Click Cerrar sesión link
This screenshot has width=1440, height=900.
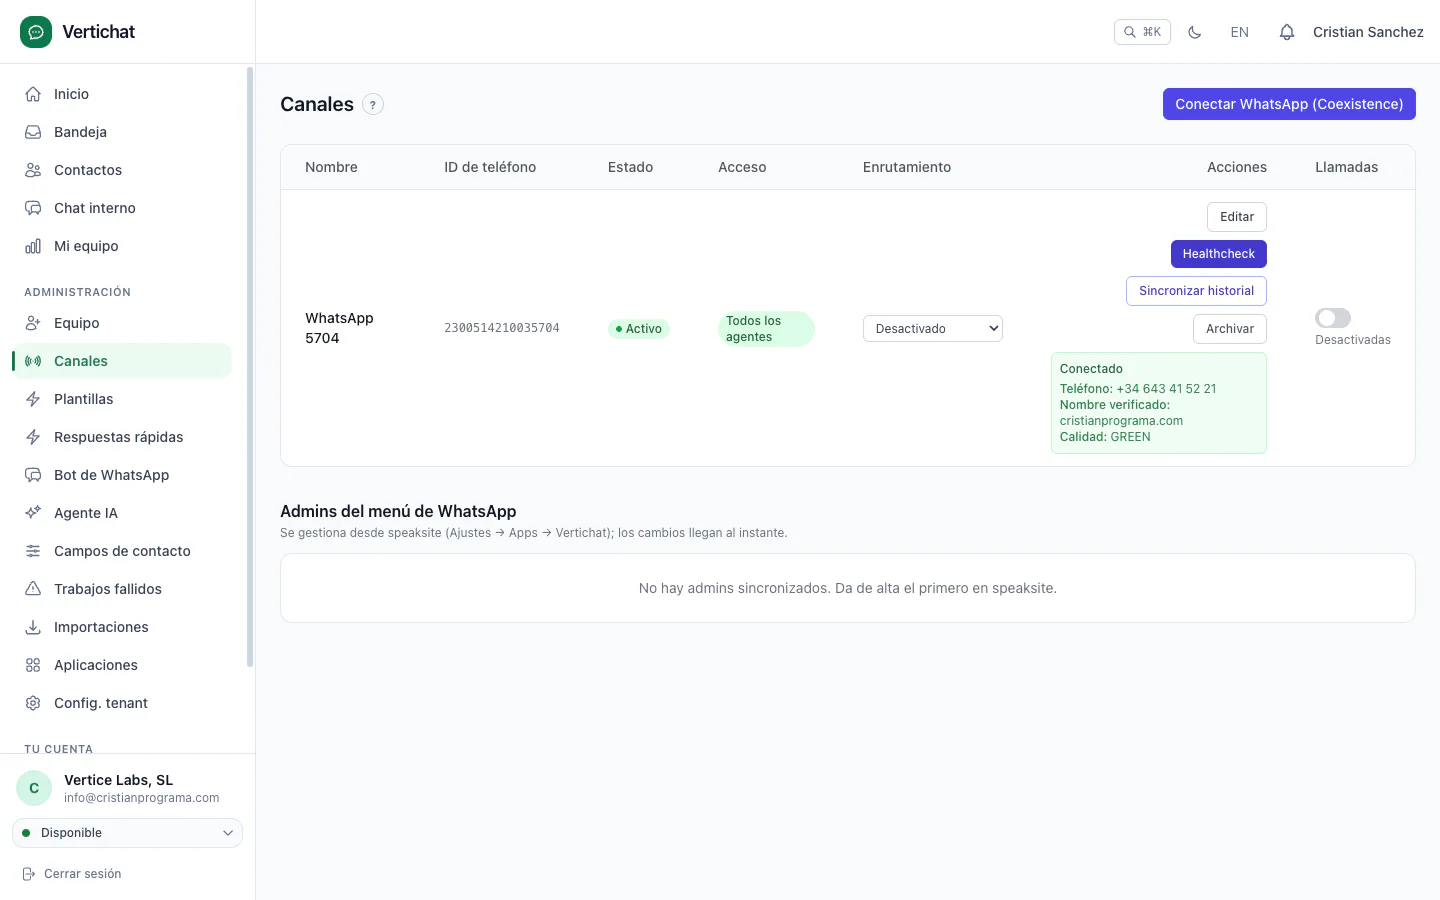point(82,874)
